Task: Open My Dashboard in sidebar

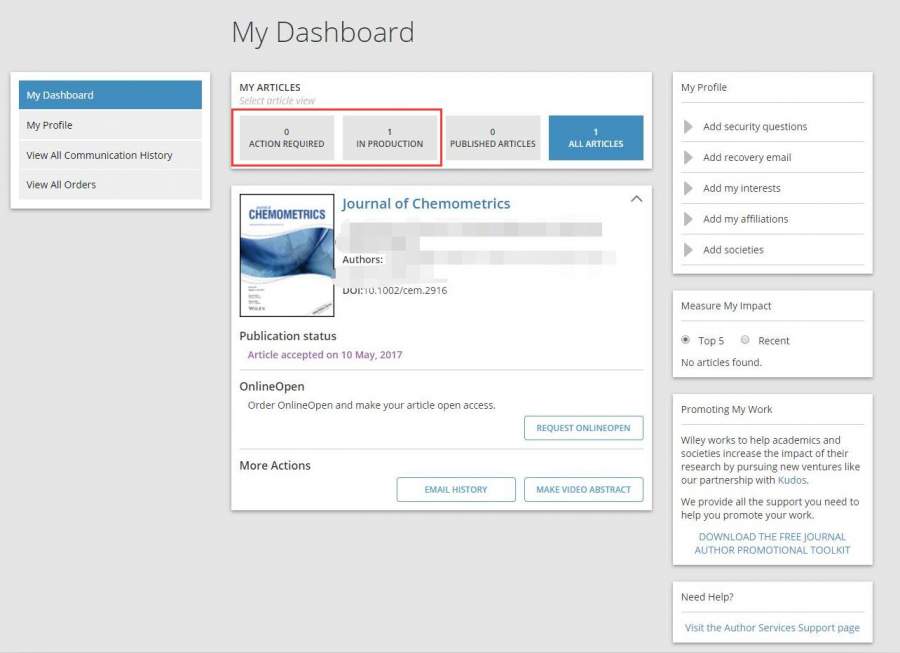Action: point(110,95)
